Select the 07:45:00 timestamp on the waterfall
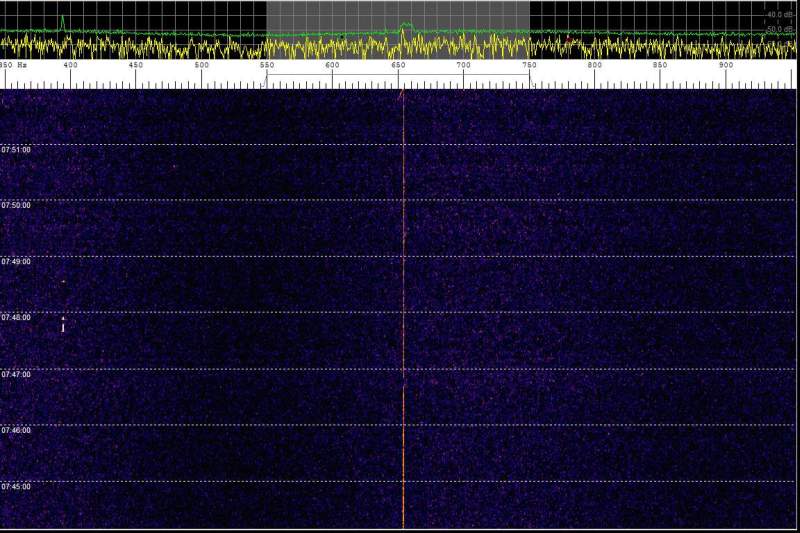The image size is (800, 533). click(x=16, y=486)
